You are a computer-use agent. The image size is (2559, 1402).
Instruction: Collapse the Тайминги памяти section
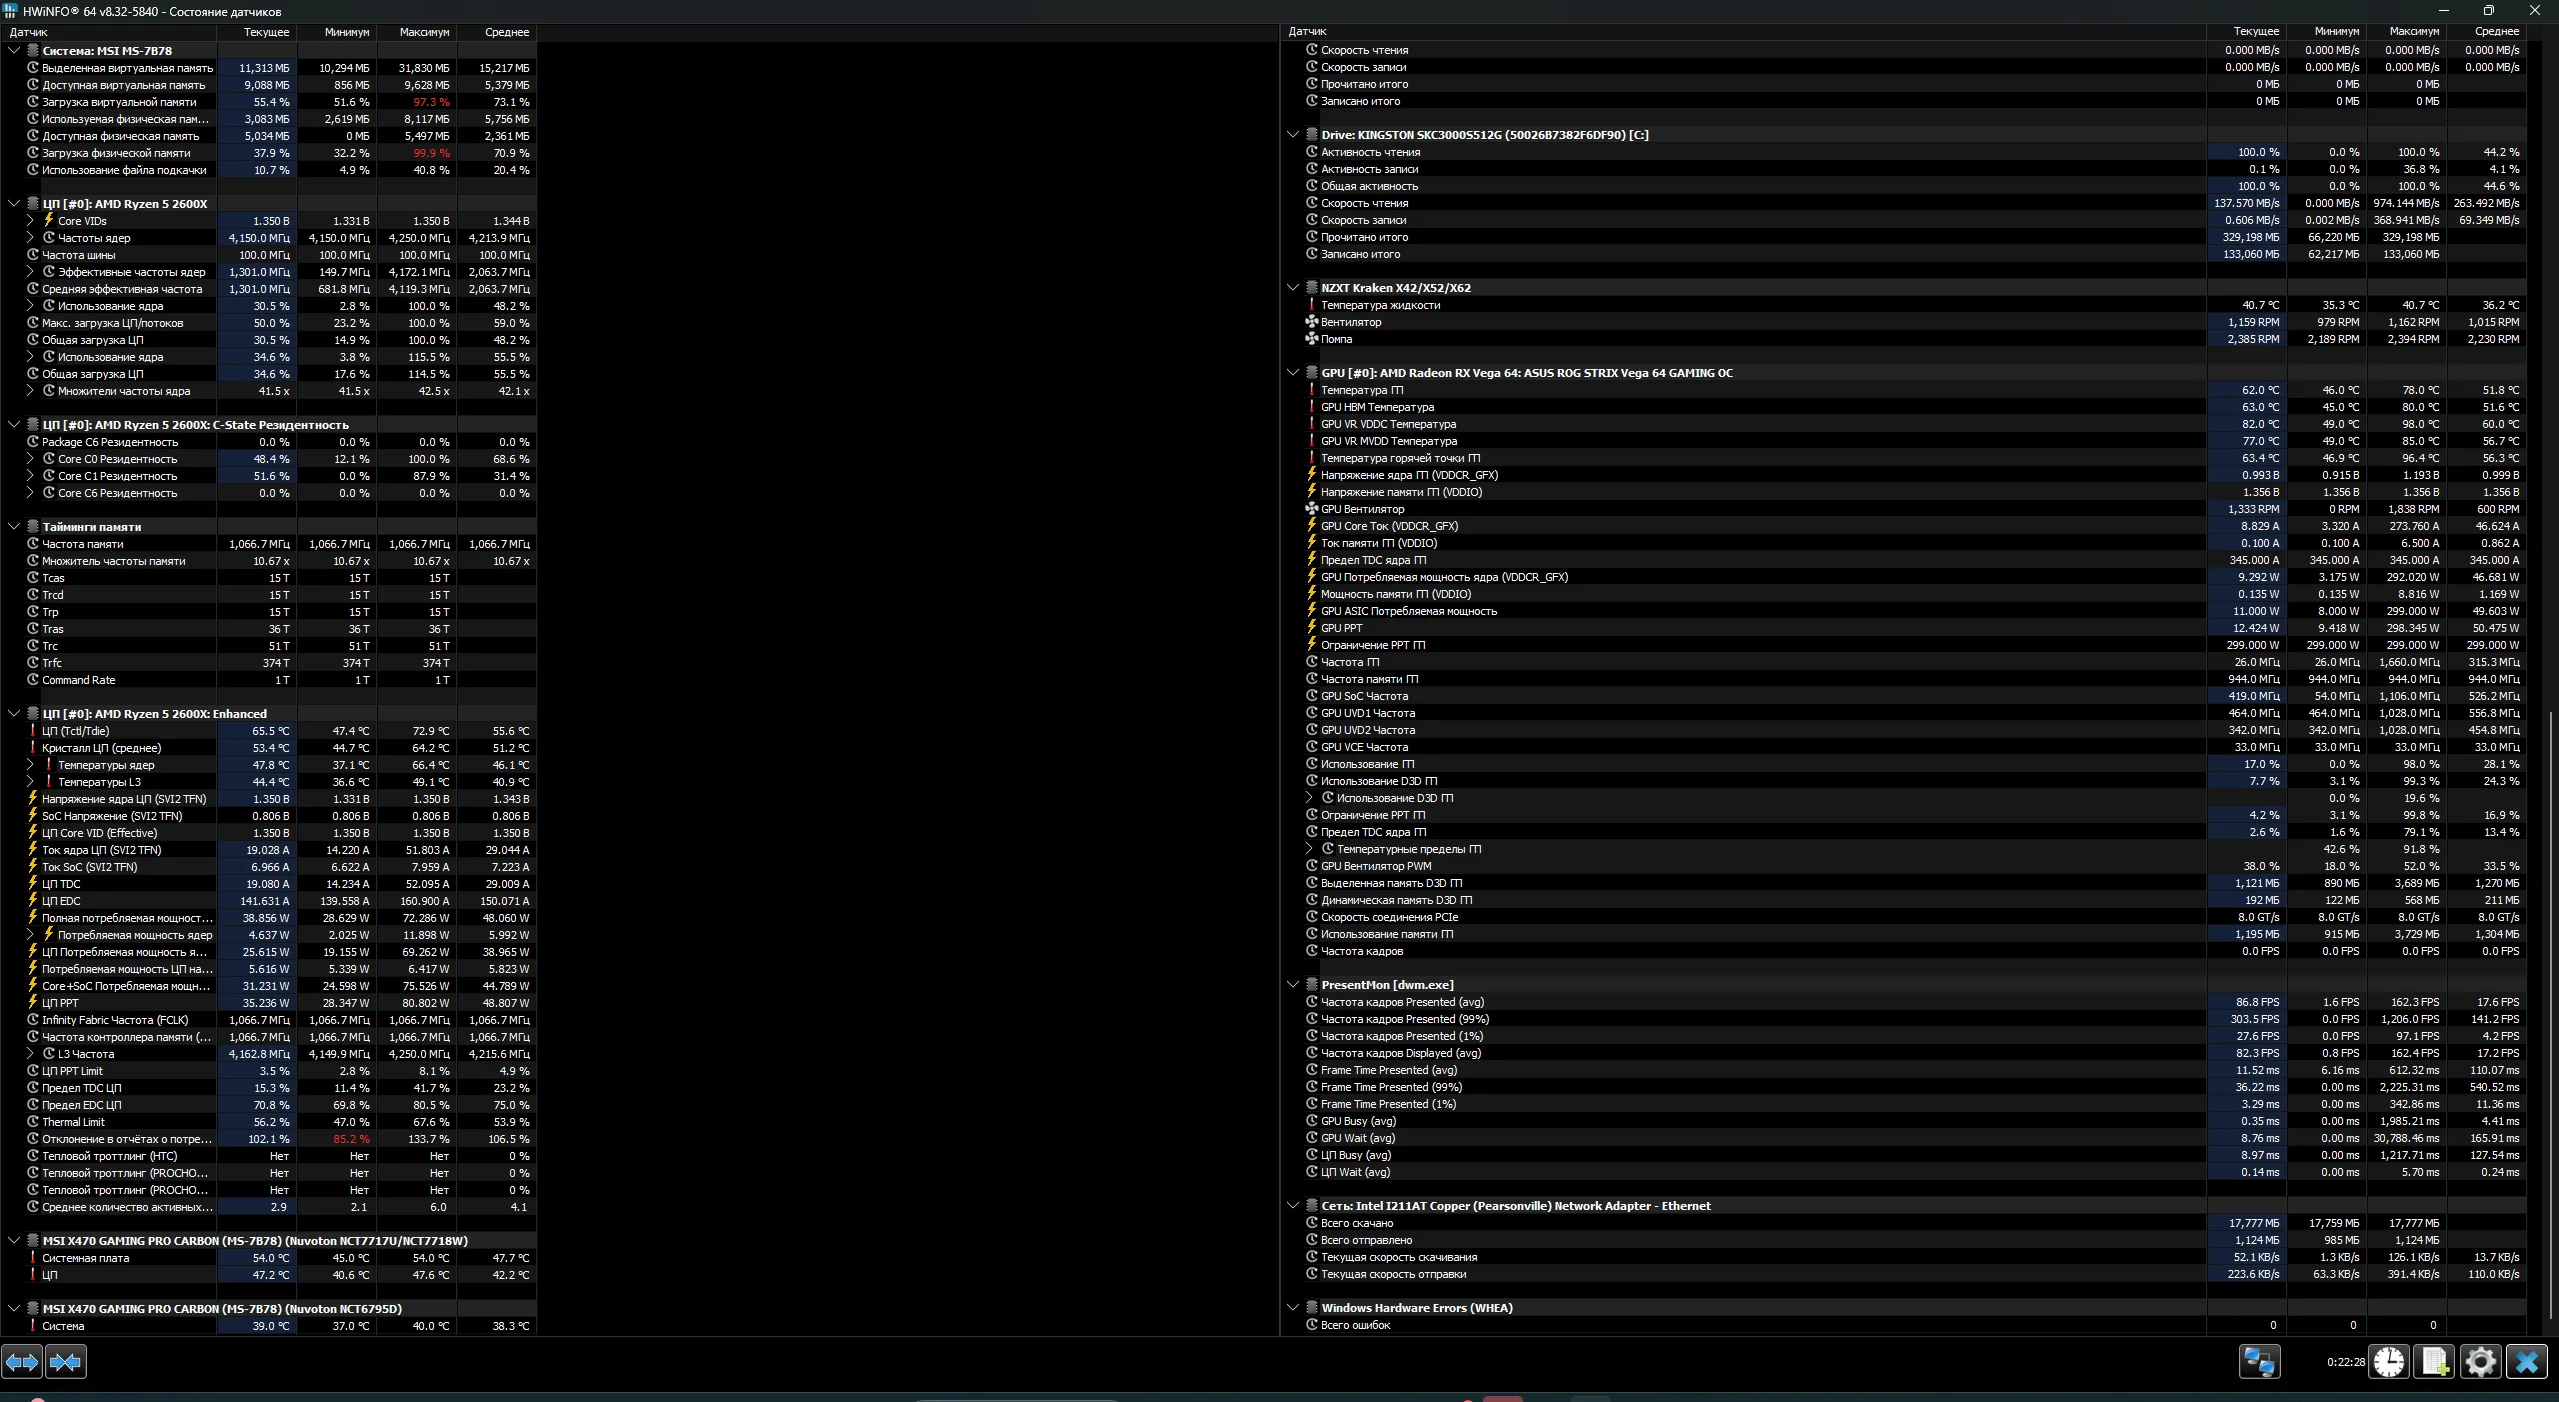coord(14,526)
